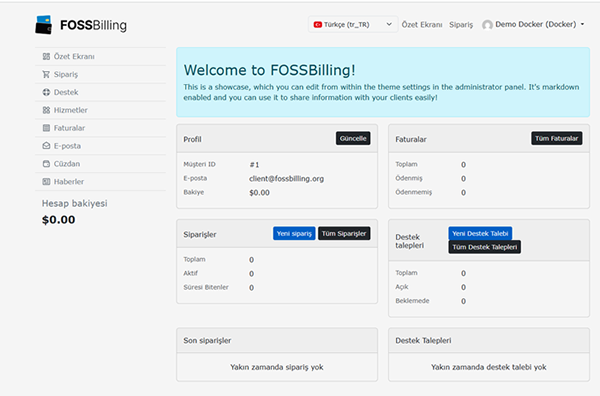The width and height of the screenshot is (600, 396).
Task: Click the Aktif label in Siparişler card
Action: pos(191,273)
